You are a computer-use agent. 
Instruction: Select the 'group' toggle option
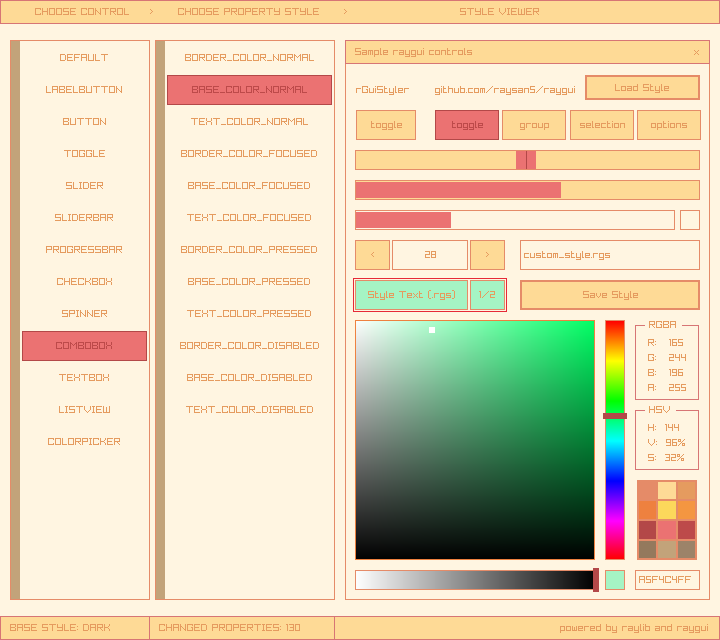pos(534,125)
